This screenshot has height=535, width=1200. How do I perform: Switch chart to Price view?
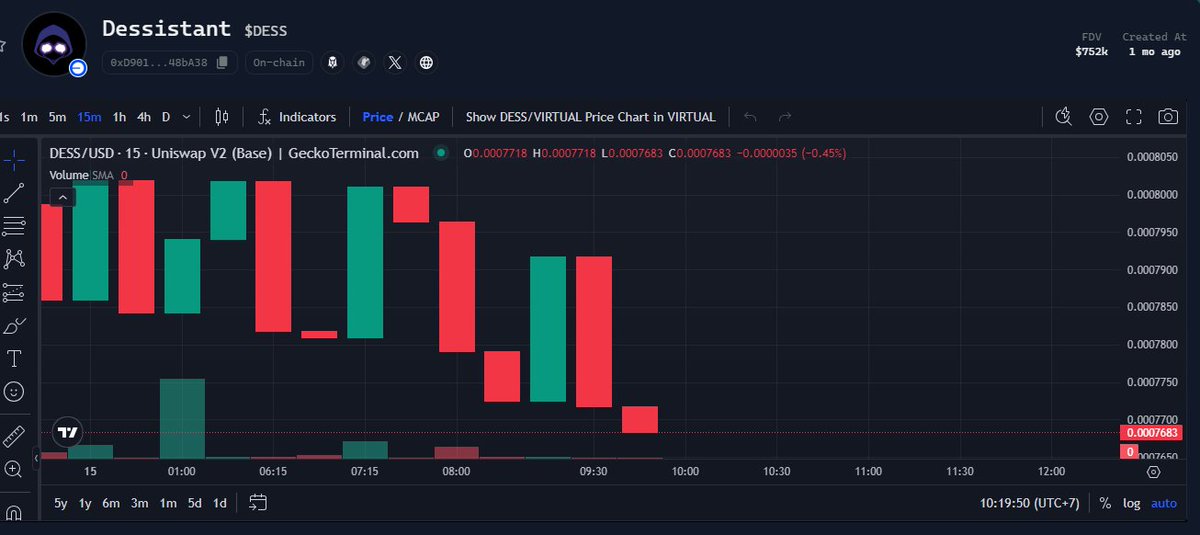click(378, 117)
